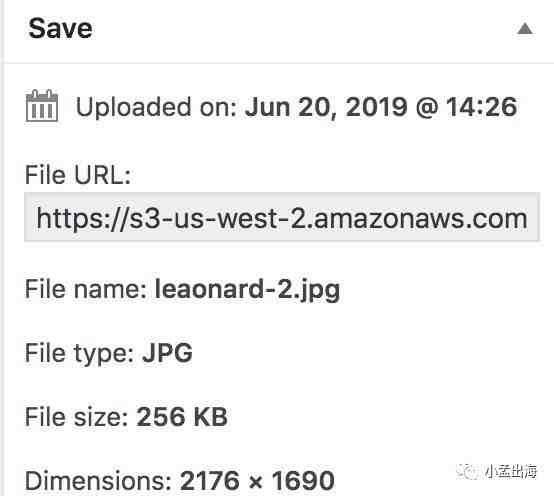Click the Save panel heading
Screen dimensions: 554x496
coord(60,28)
